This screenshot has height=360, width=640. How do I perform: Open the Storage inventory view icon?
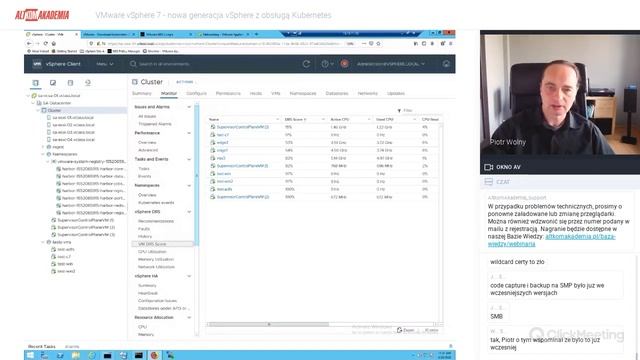point(70,83)
